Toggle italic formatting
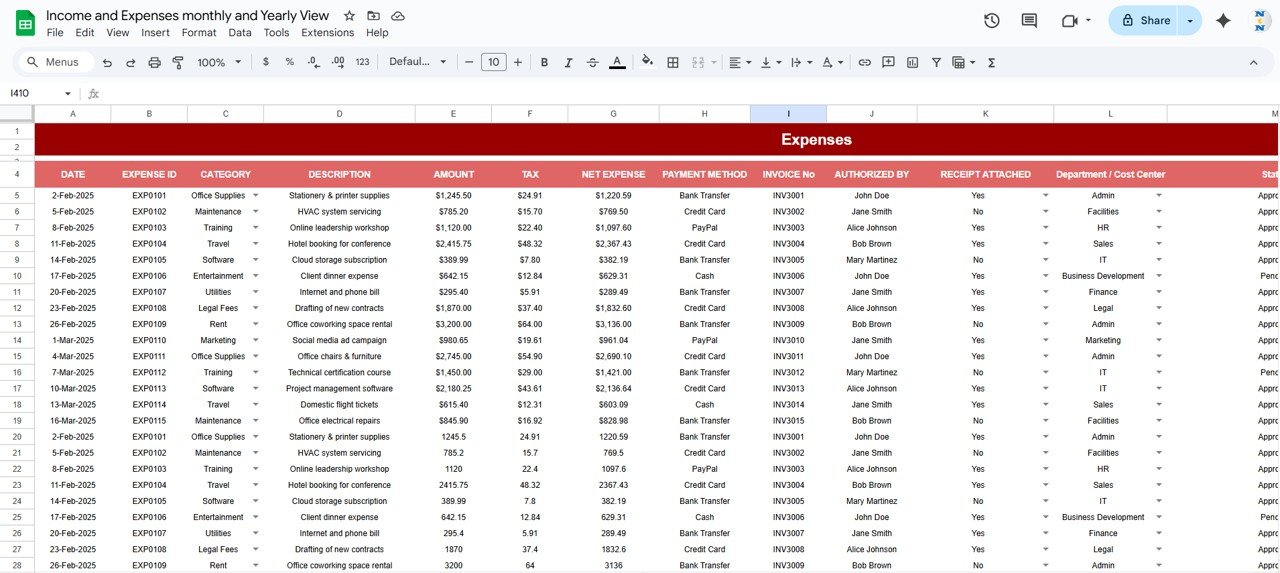1280x573 pixels. tap(568, 62)
